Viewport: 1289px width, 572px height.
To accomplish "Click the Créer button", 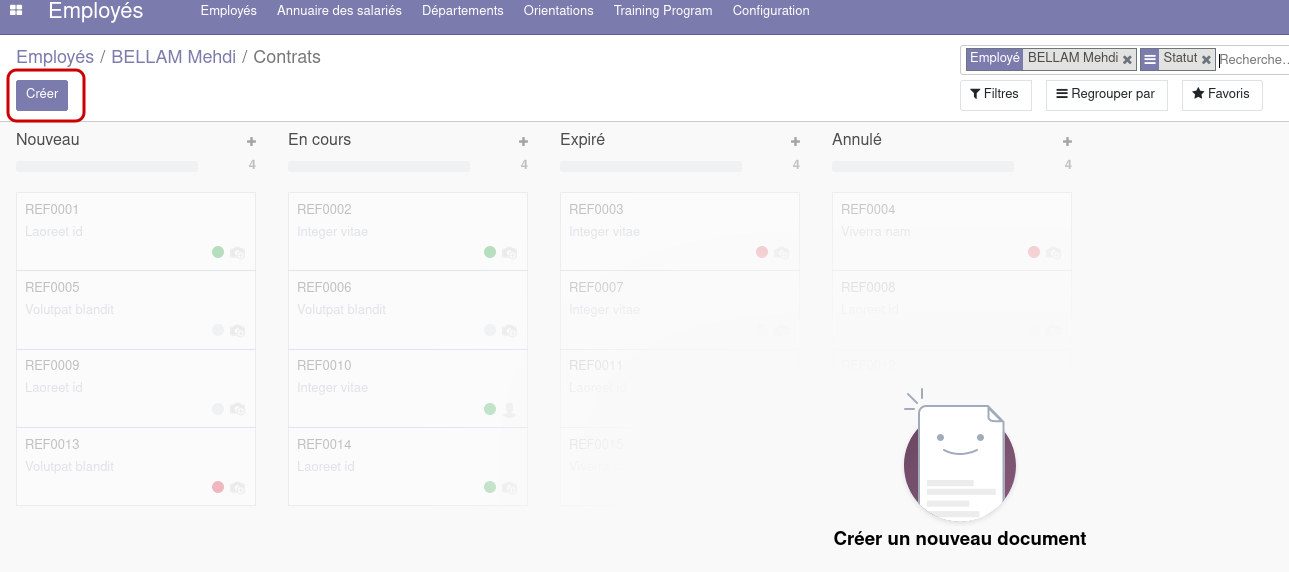I will click(x=42, y=95).
